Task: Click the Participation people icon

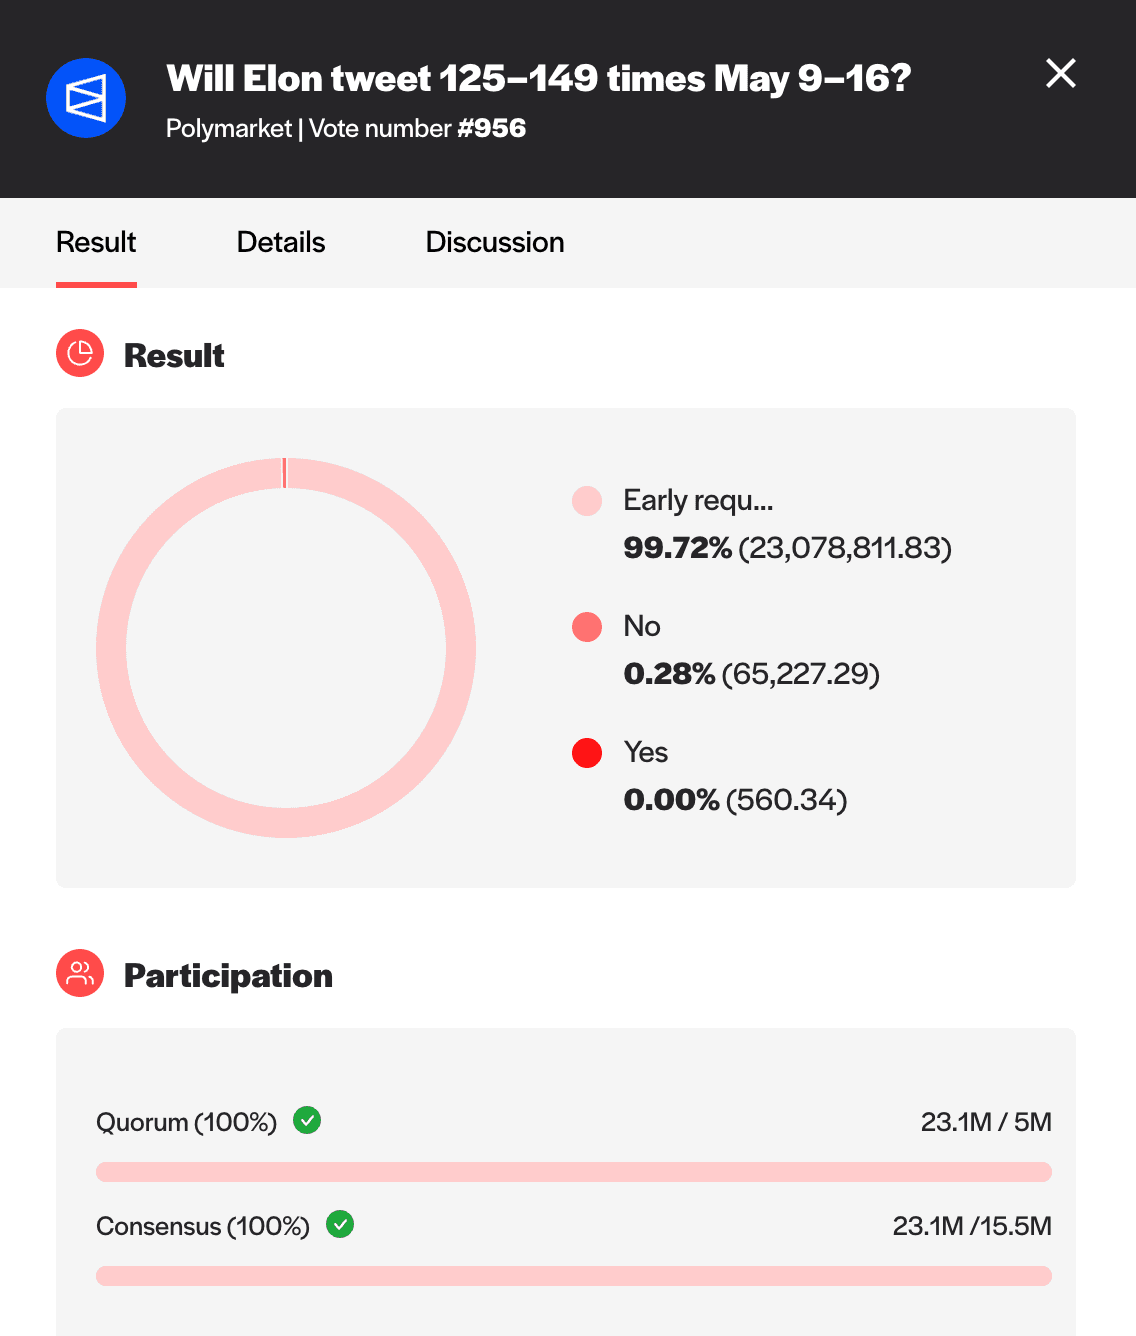Action: pos(80,973)
